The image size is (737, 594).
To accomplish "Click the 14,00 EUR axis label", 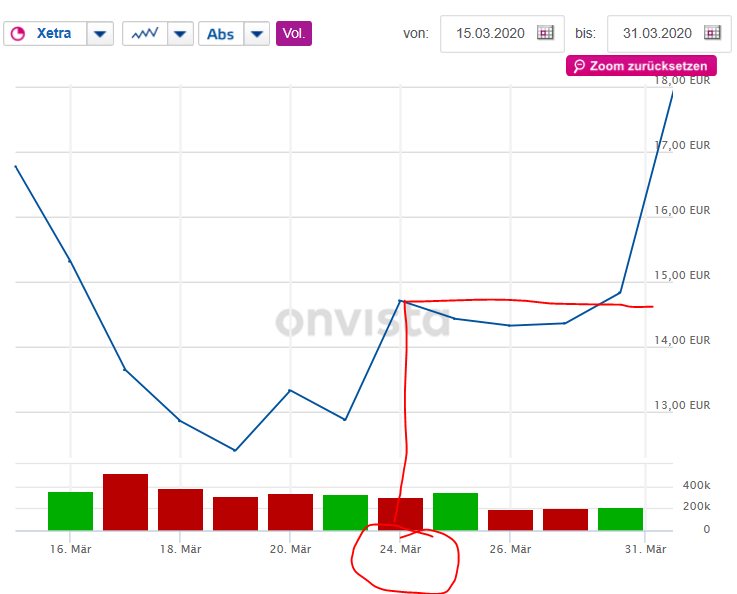I will [682, 340].
